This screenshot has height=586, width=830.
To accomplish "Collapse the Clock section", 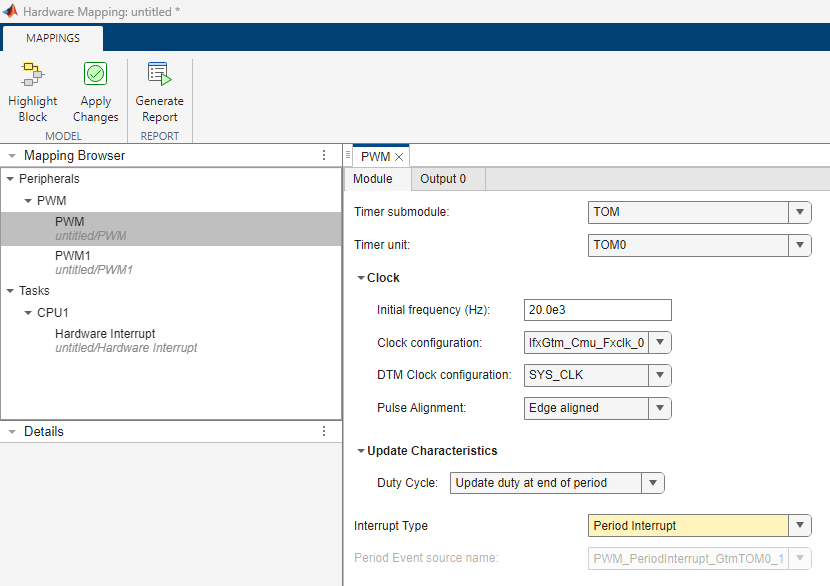I will coord(361,278).
